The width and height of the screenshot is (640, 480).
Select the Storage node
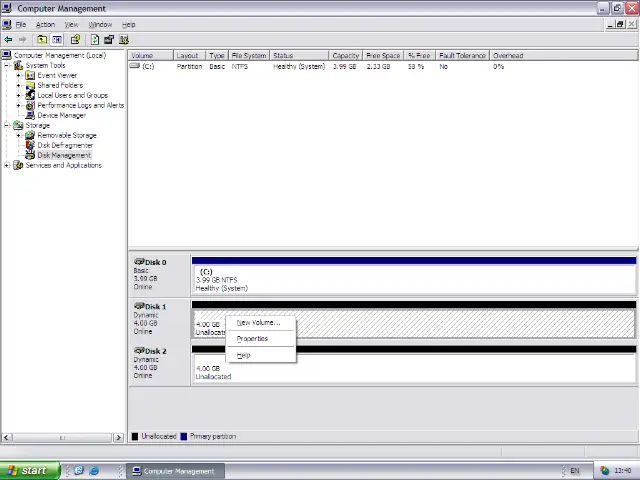pos(38,125)
